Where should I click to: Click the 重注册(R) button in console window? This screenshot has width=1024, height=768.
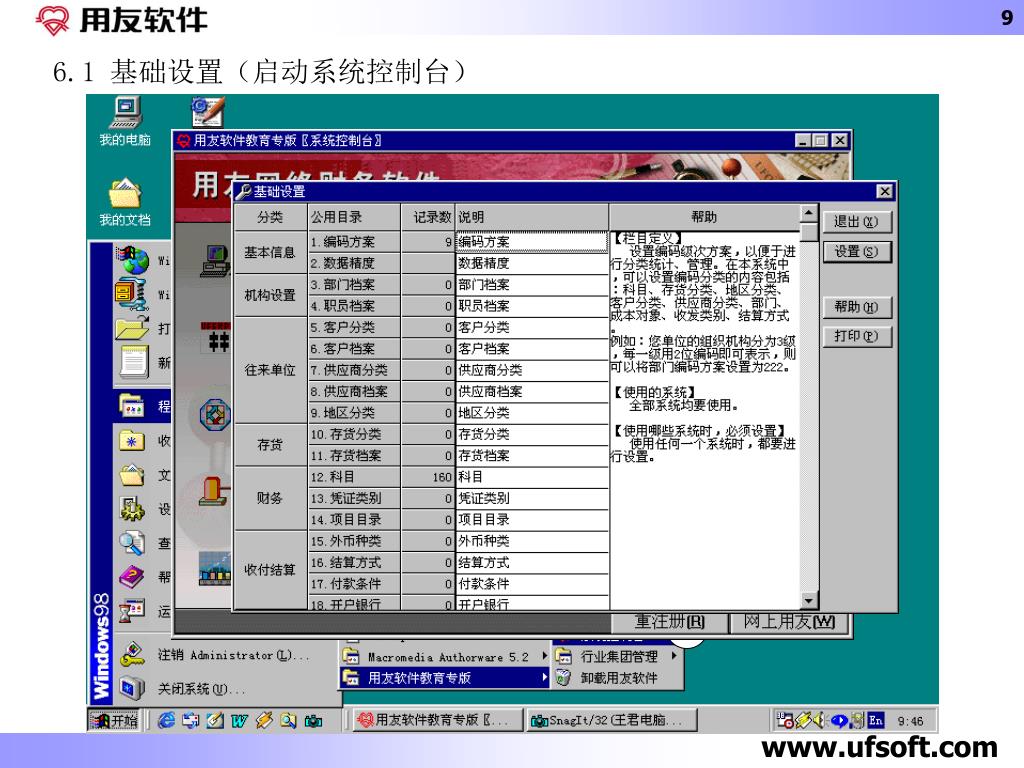(x=670, y=622)
